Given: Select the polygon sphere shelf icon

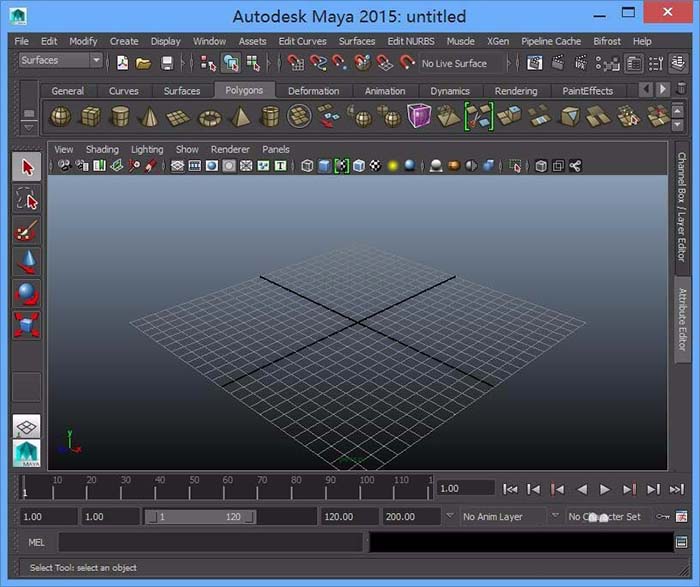Looking at the screenshot, I should pos(61,116).
